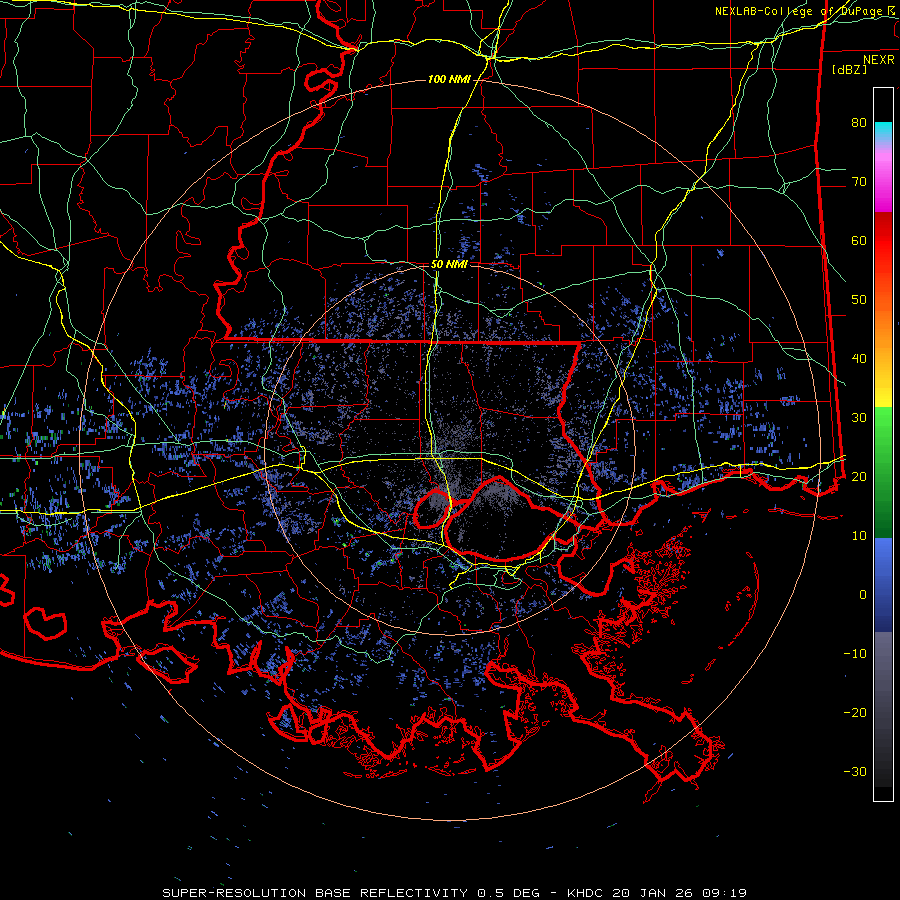Screen dimensions: 900x900
Task: Click the 70 value on the dBZ scale
Action: pyautogui.click(x=859, y=181)
